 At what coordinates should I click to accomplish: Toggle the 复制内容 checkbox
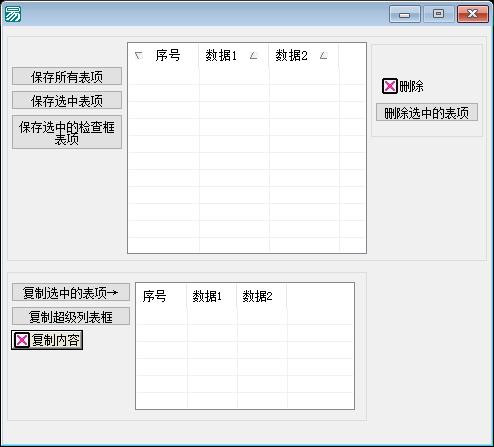point(22,340)
